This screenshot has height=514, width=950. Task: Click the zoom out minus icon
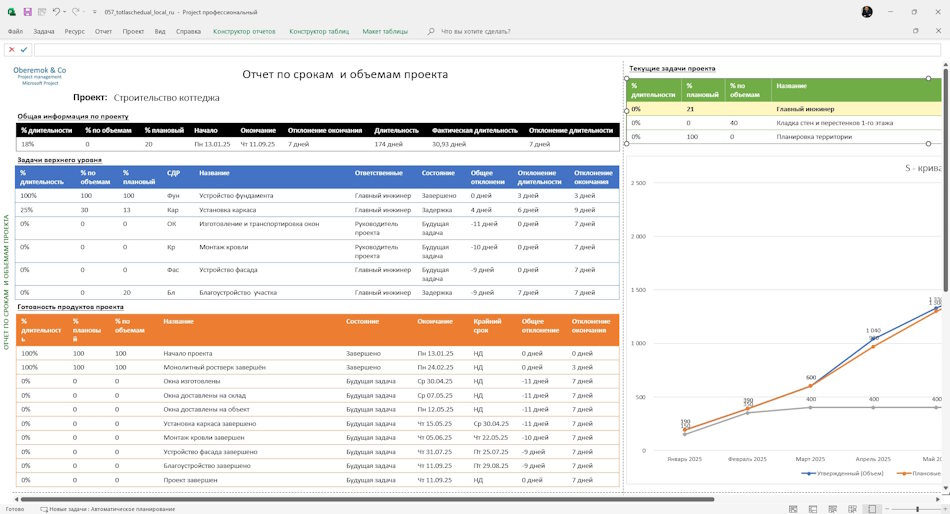click(x=887, y=509)
